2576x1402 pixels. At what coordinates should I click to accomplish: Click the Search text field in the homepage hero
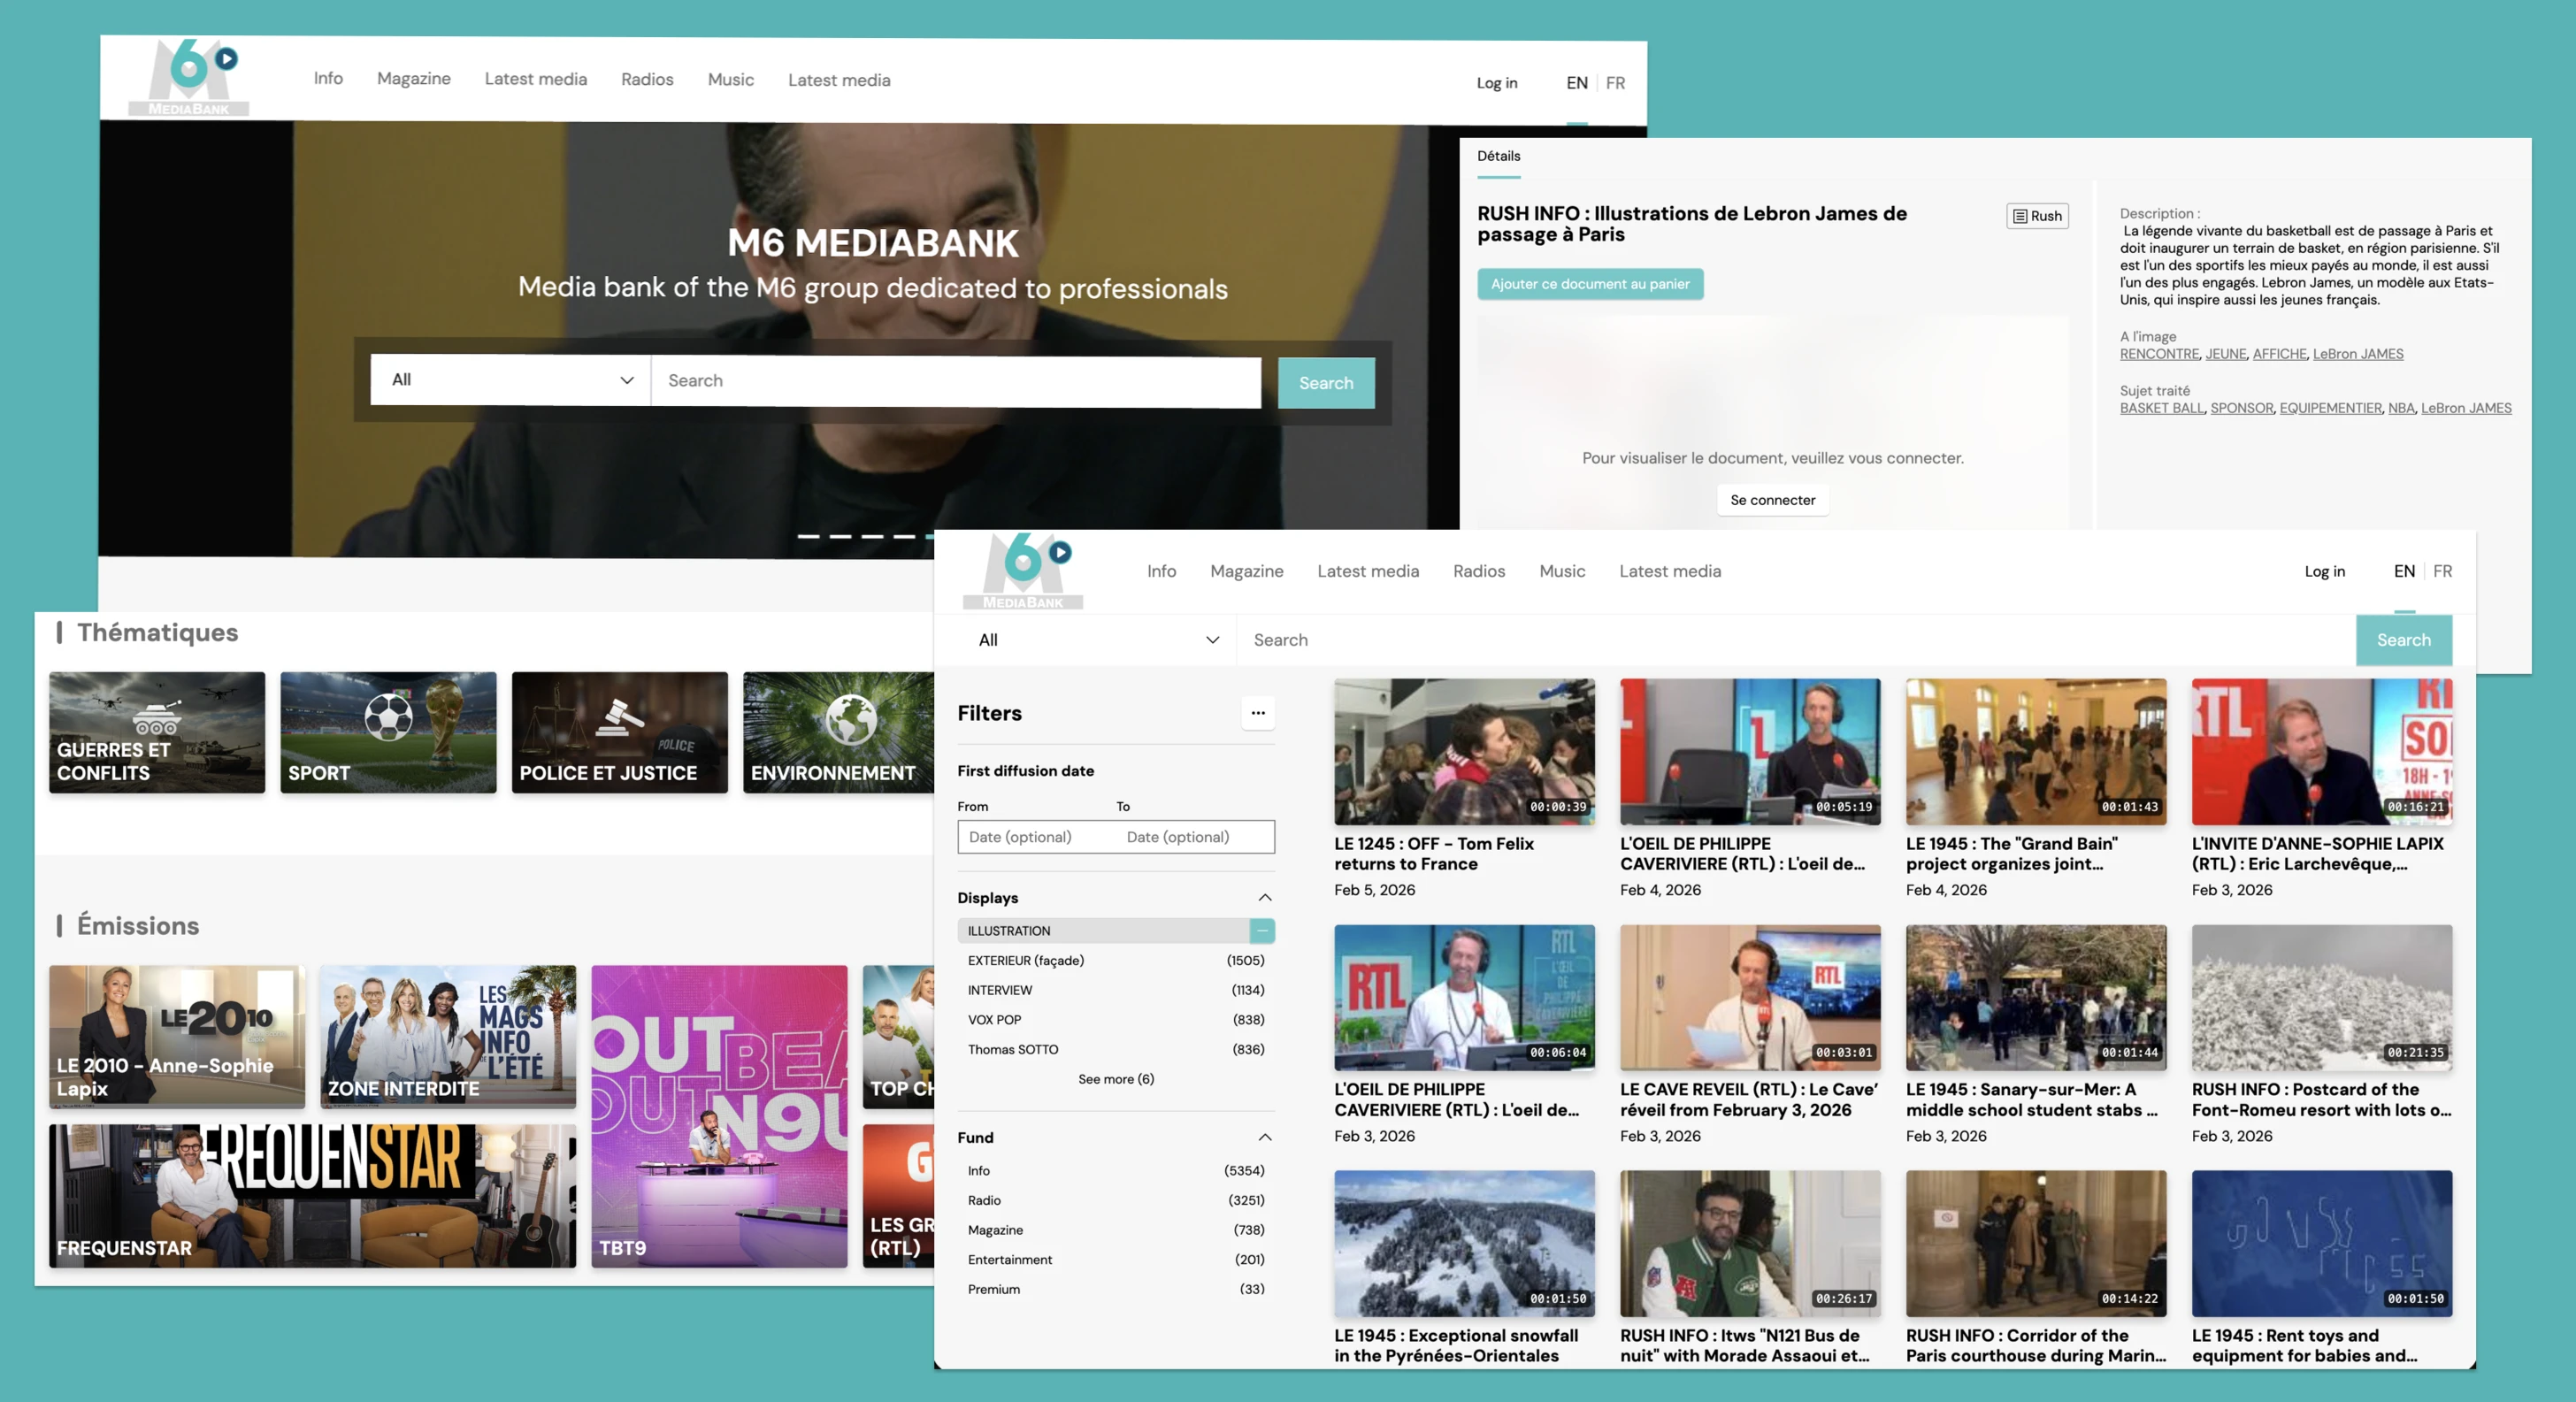click(956, 381)
